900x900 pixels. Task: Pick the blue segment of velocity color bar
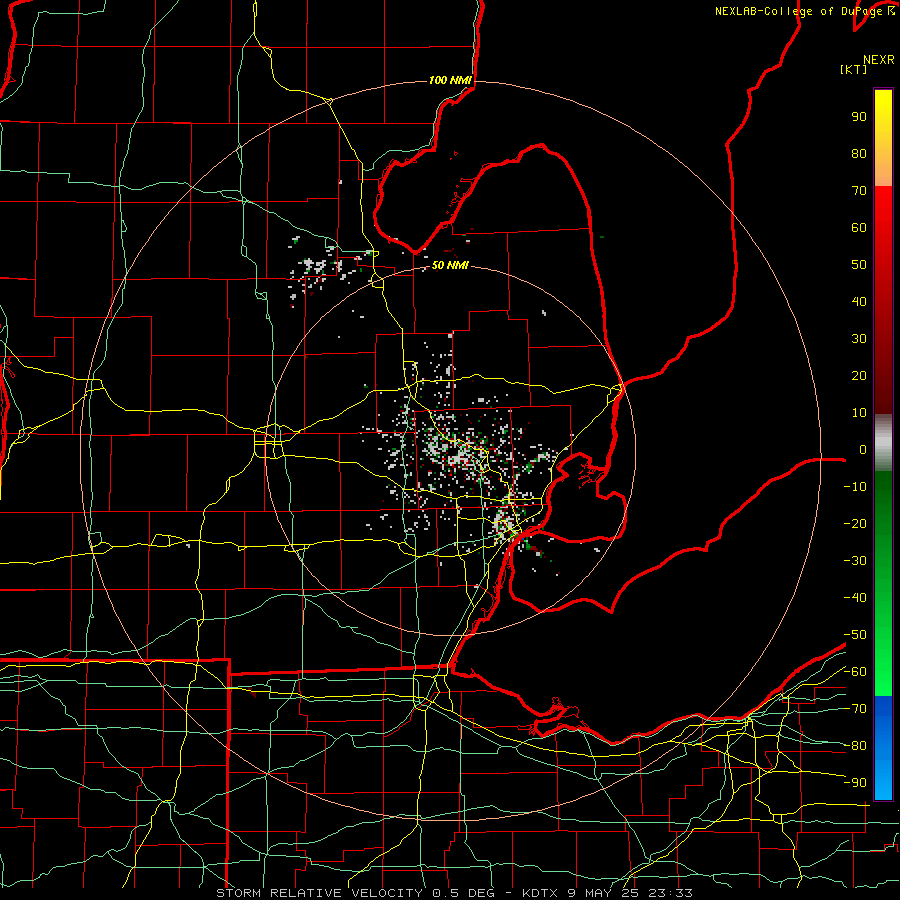pos(883,747)
